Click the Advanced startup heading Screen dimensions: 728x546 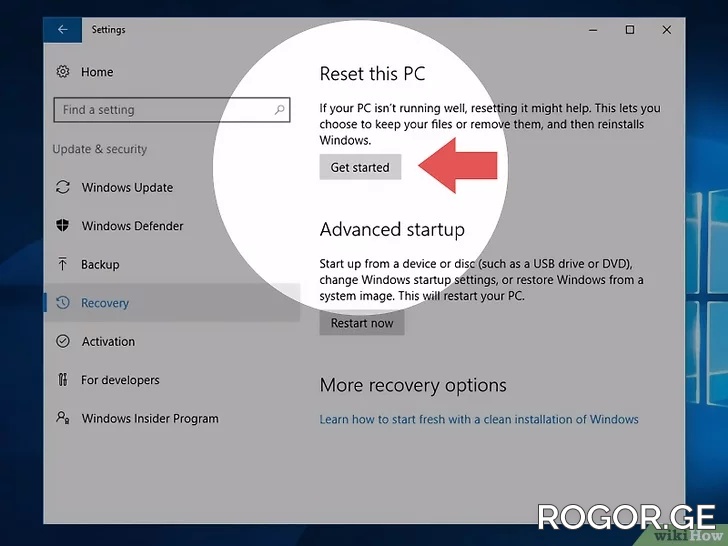[x=392, y=230]
